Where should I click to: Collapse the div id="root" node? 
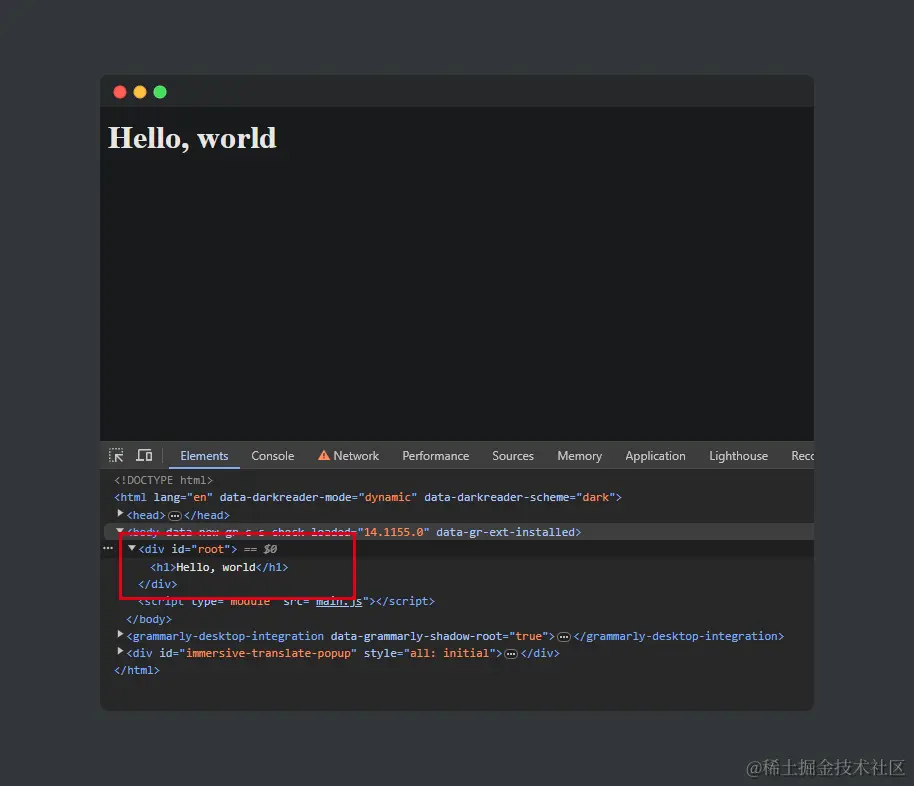click(x=132, y=548)
